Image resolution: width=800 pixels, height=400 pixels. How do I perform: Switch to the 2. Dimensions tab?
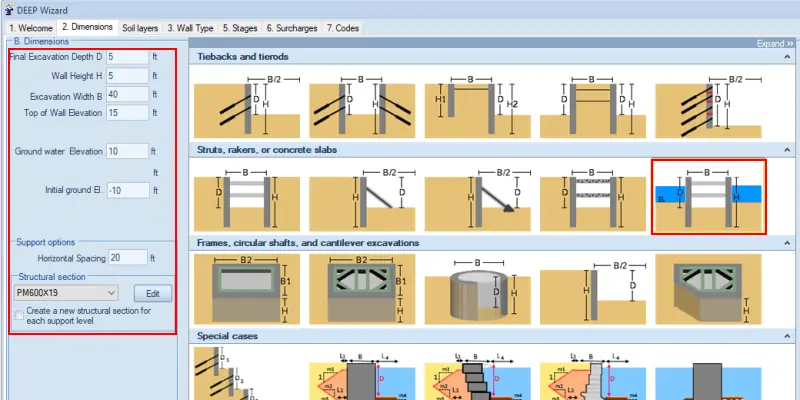coord(87,27)
